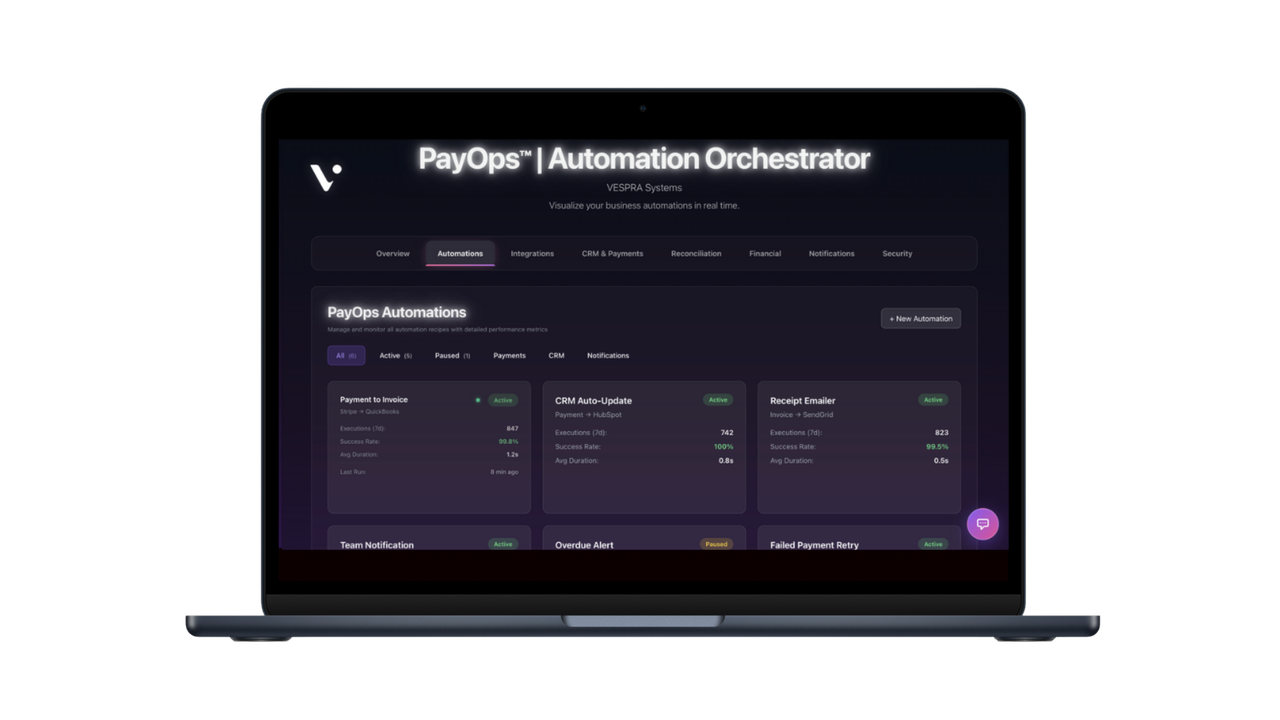This screenshot has width=1280, height=720.
Task: Click the Paused badge on Overdue Alert
Action: [x=716, y=544]
